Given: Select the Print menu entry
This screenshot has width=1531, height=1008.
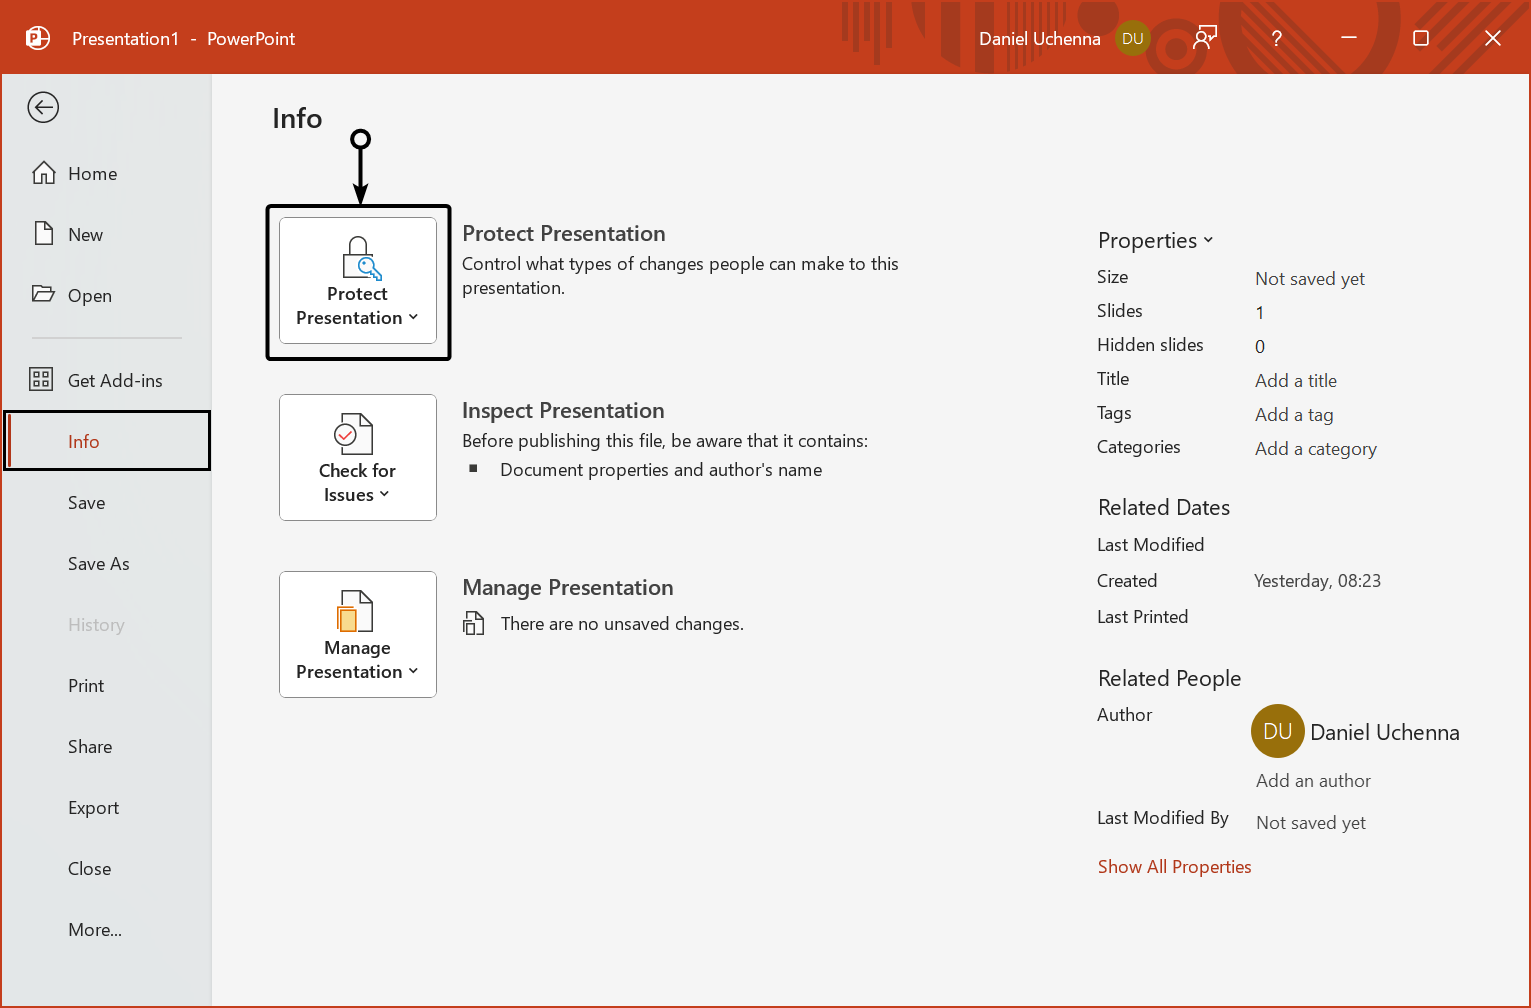Looking at the screenshot, I should 86,685.
